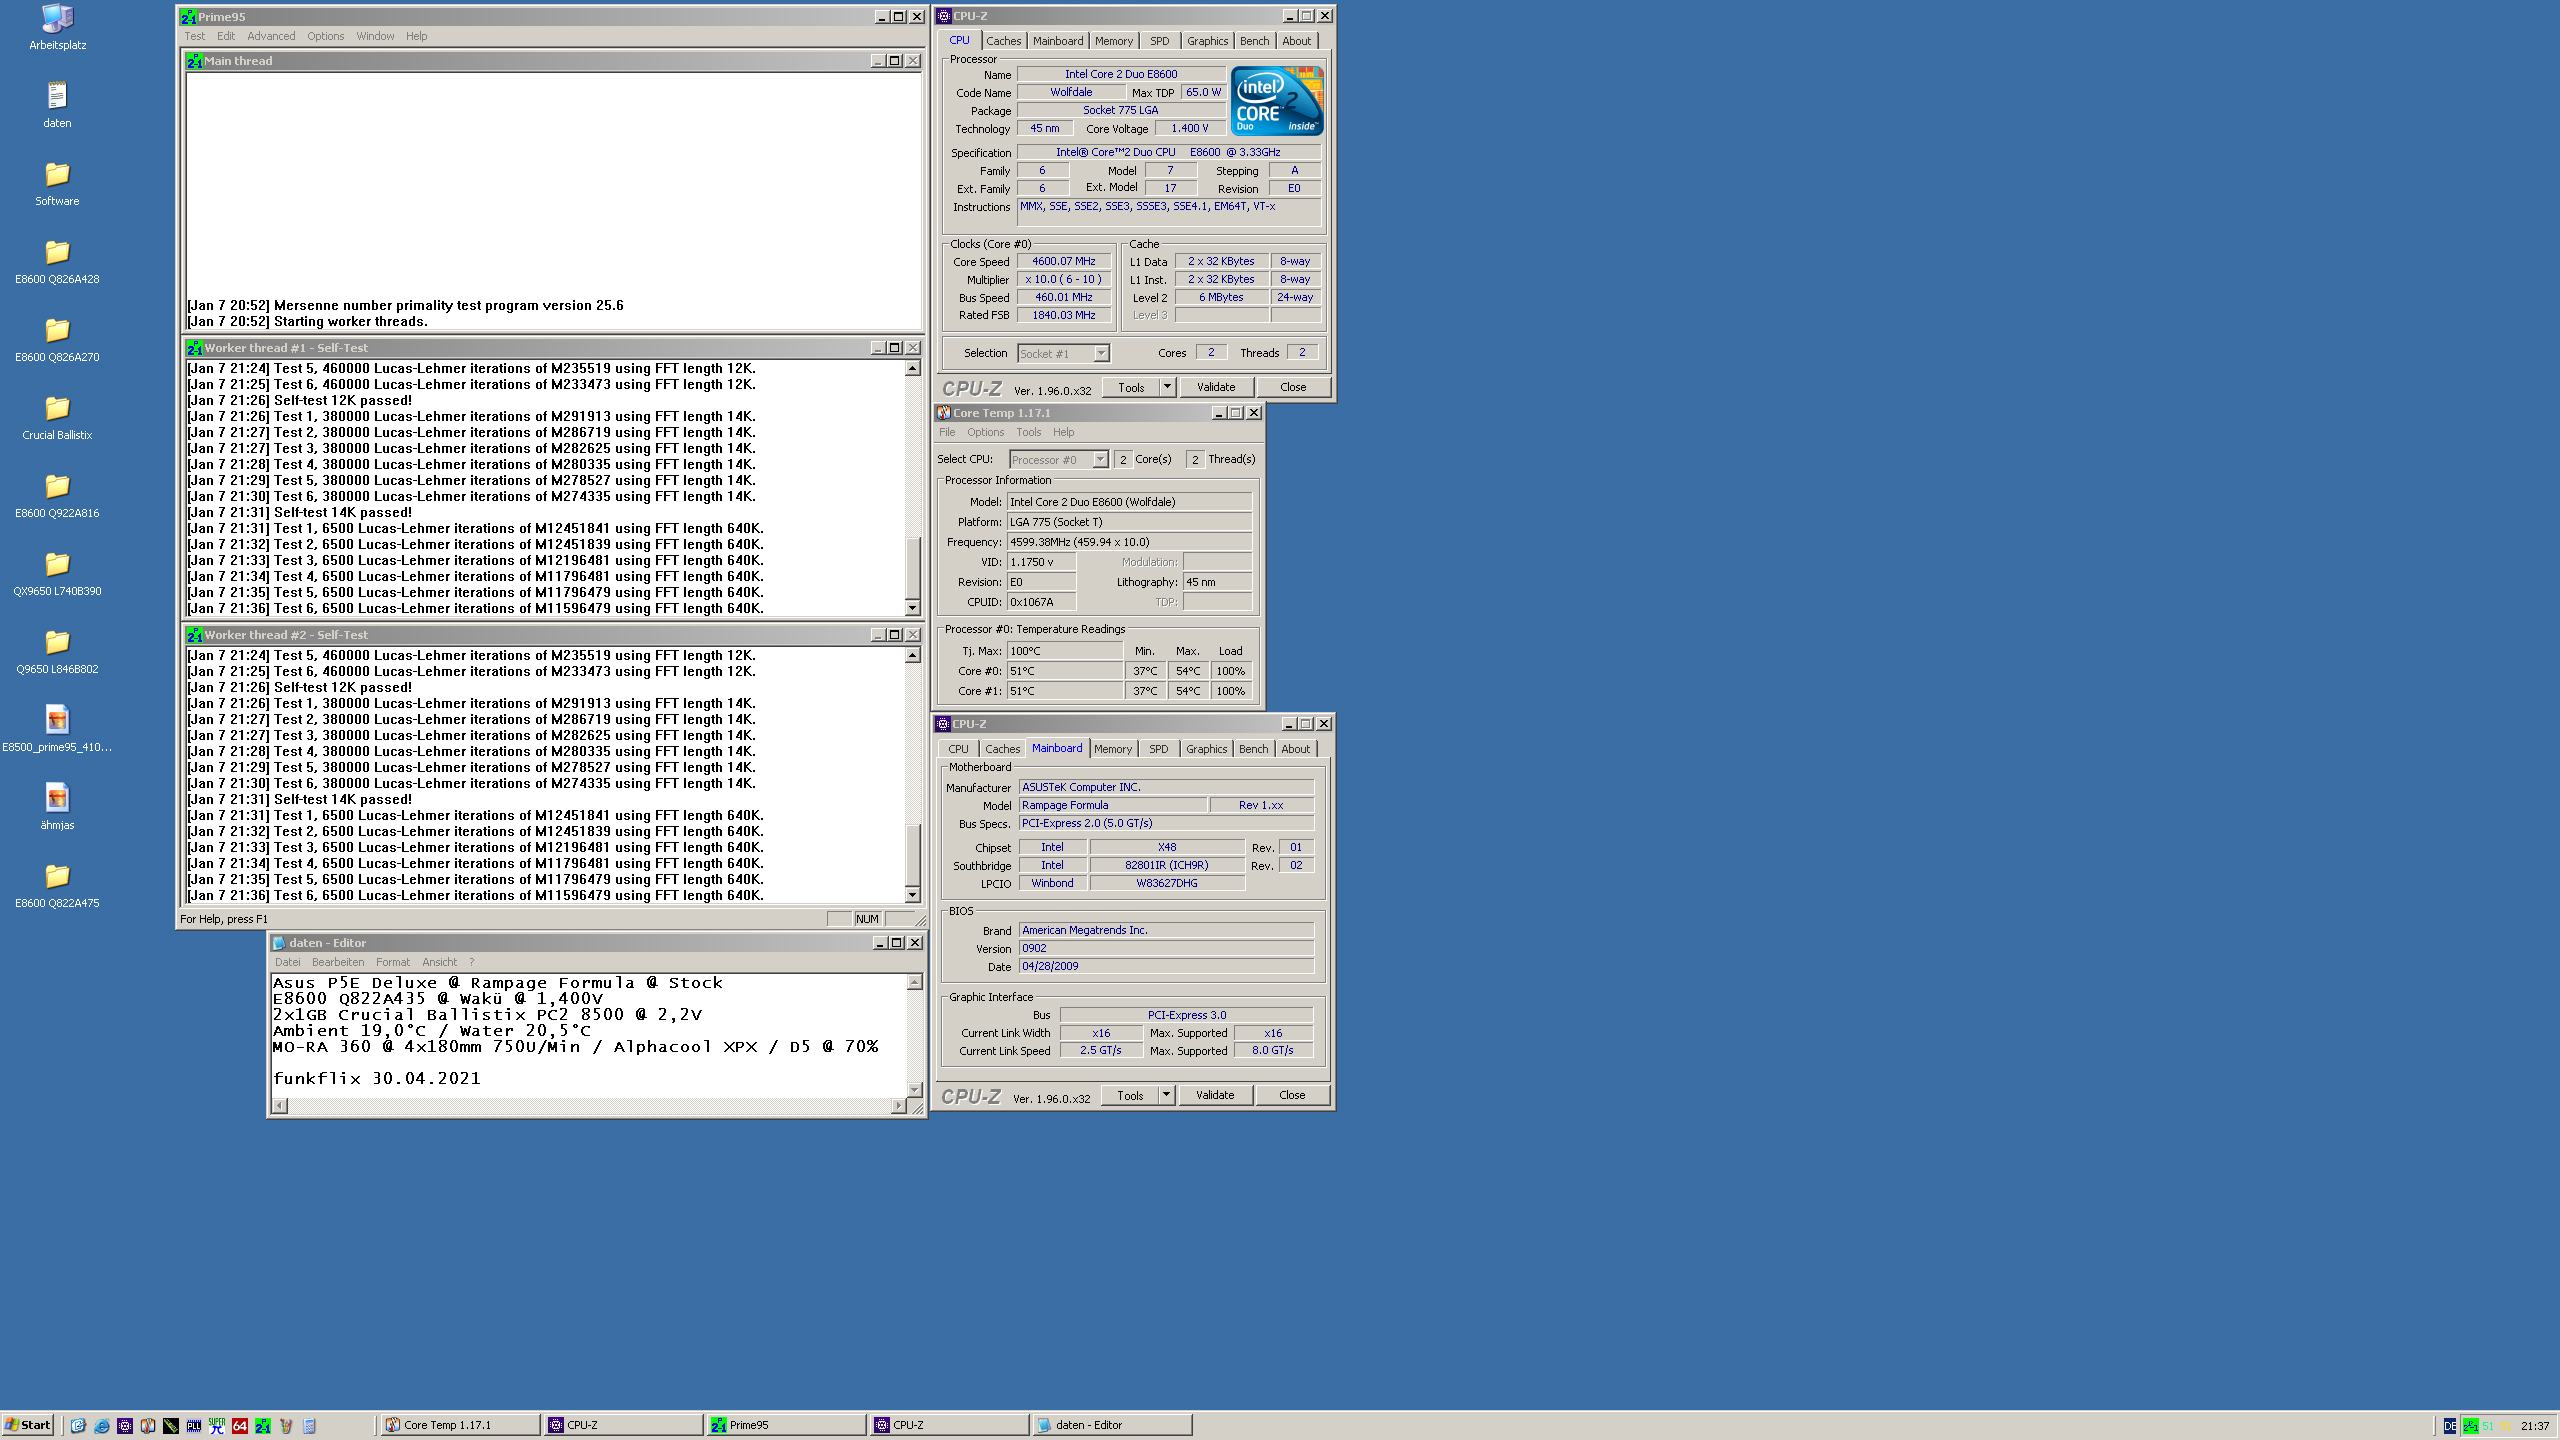Click the Core Speed value 4600.07 MHz

point(1064,261)
